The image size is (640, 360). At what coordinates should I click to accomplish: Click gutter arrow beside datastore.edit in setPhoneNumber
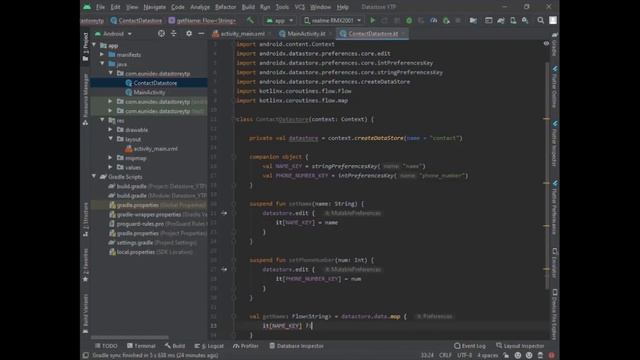pyautogui.click(x=224, y=269)
